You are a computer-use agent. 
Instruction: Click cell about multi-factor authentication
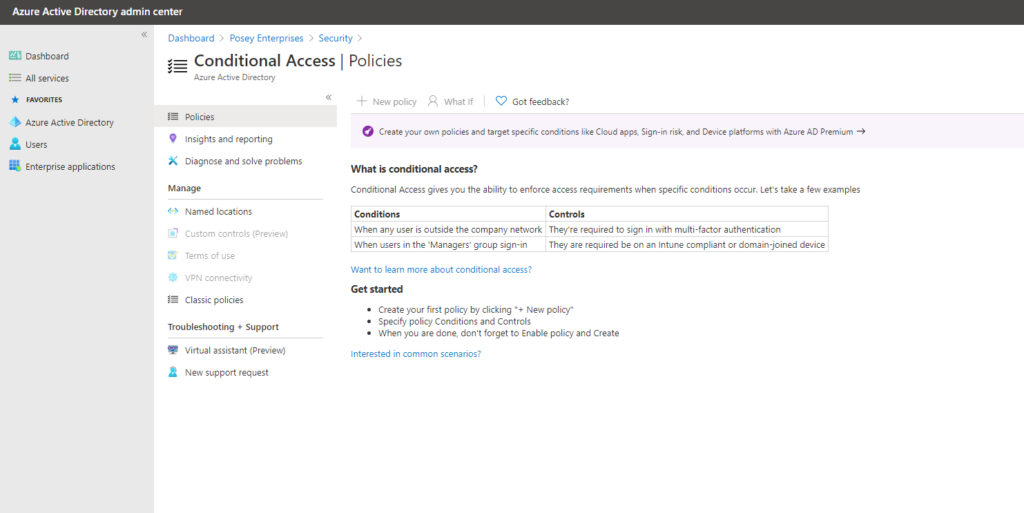click(687, 230)
